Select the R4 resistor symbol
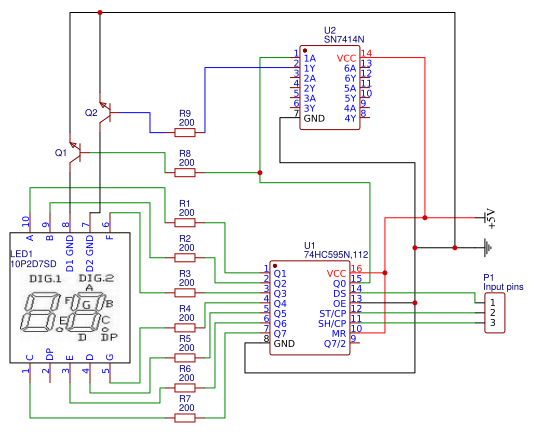The height and width of the screenshot is (432, 534). 185,328
